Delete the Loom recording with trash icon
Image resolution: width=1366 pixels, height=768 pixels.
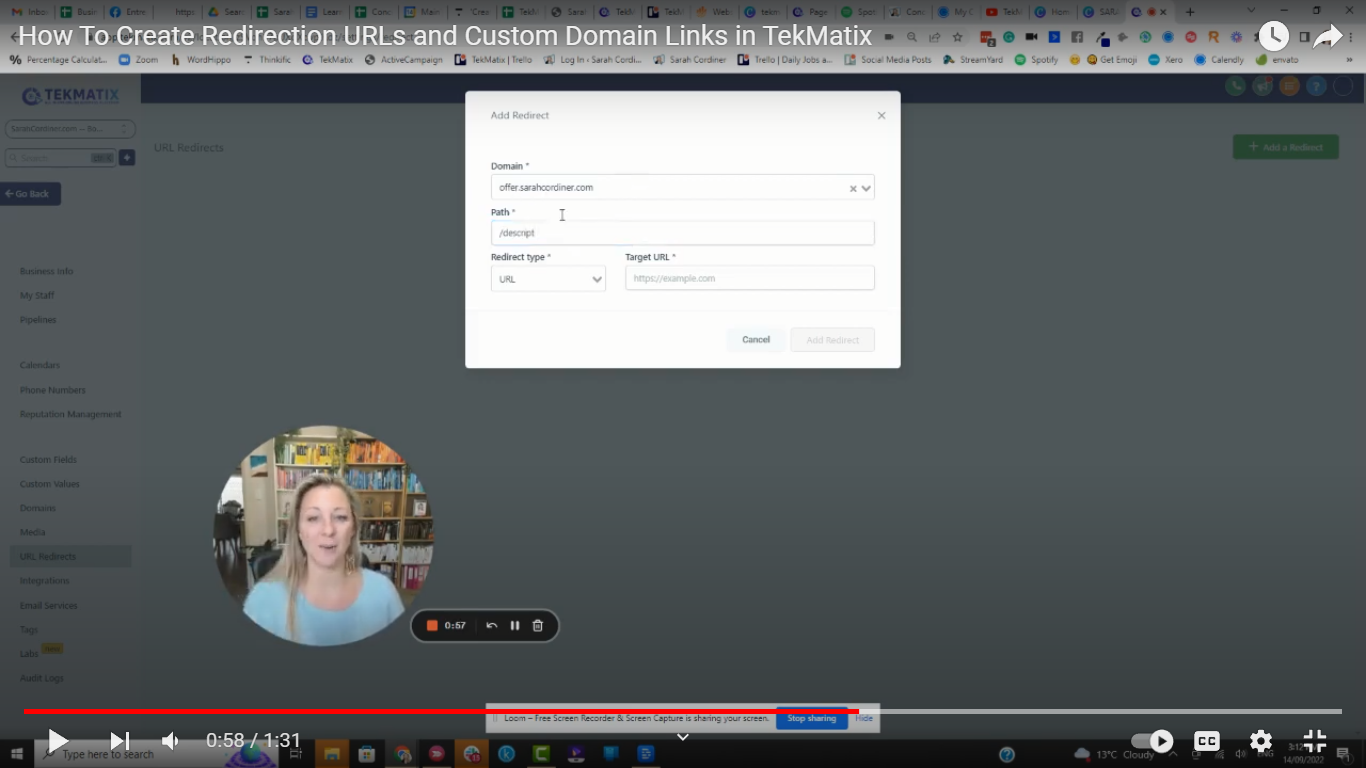(538, 626)
